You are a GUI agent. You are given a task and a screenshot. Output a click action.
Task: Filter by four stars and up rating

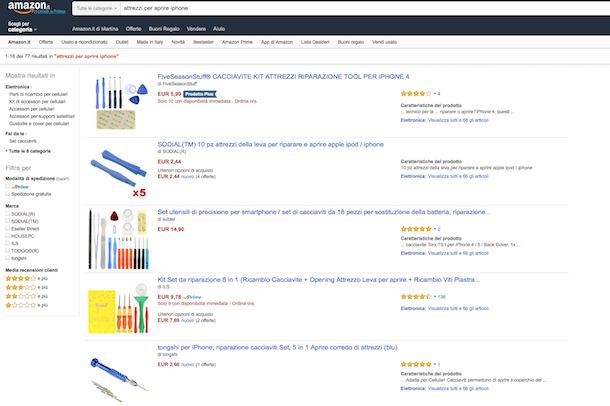coord(26,278)
